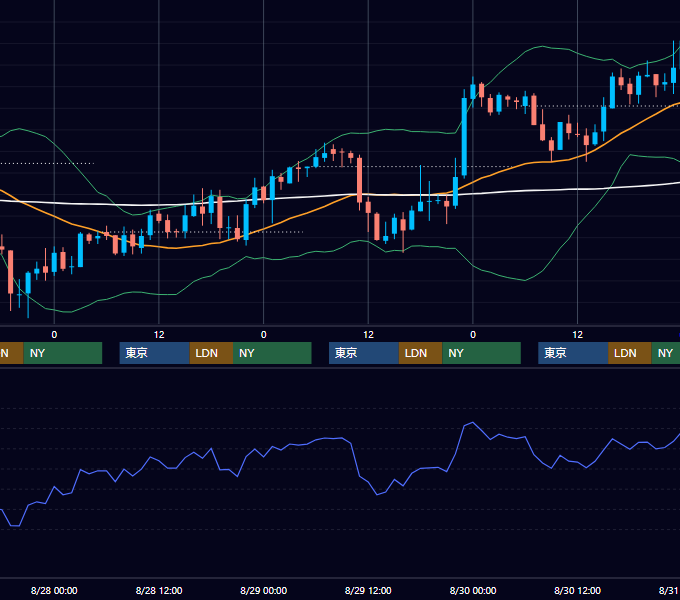This screenshot has width=680, height=600.
Task: Select the 東京 block ending near 8/29 12:00
Action: click(x=364, y=353)
